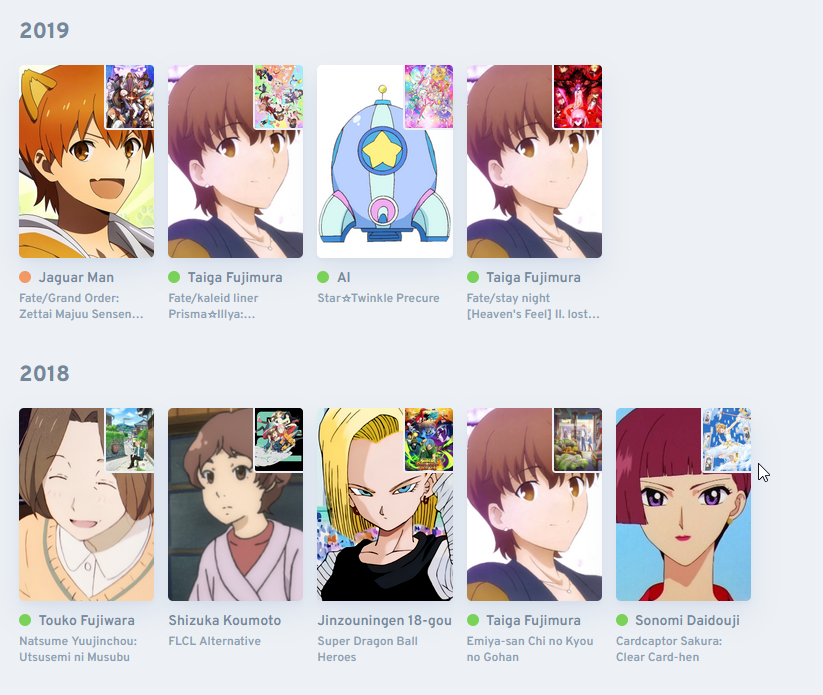This screenshot has height=695, width=823.
Task: Open Sonomi Daidouji character portrait
Action: click(683, 504)
